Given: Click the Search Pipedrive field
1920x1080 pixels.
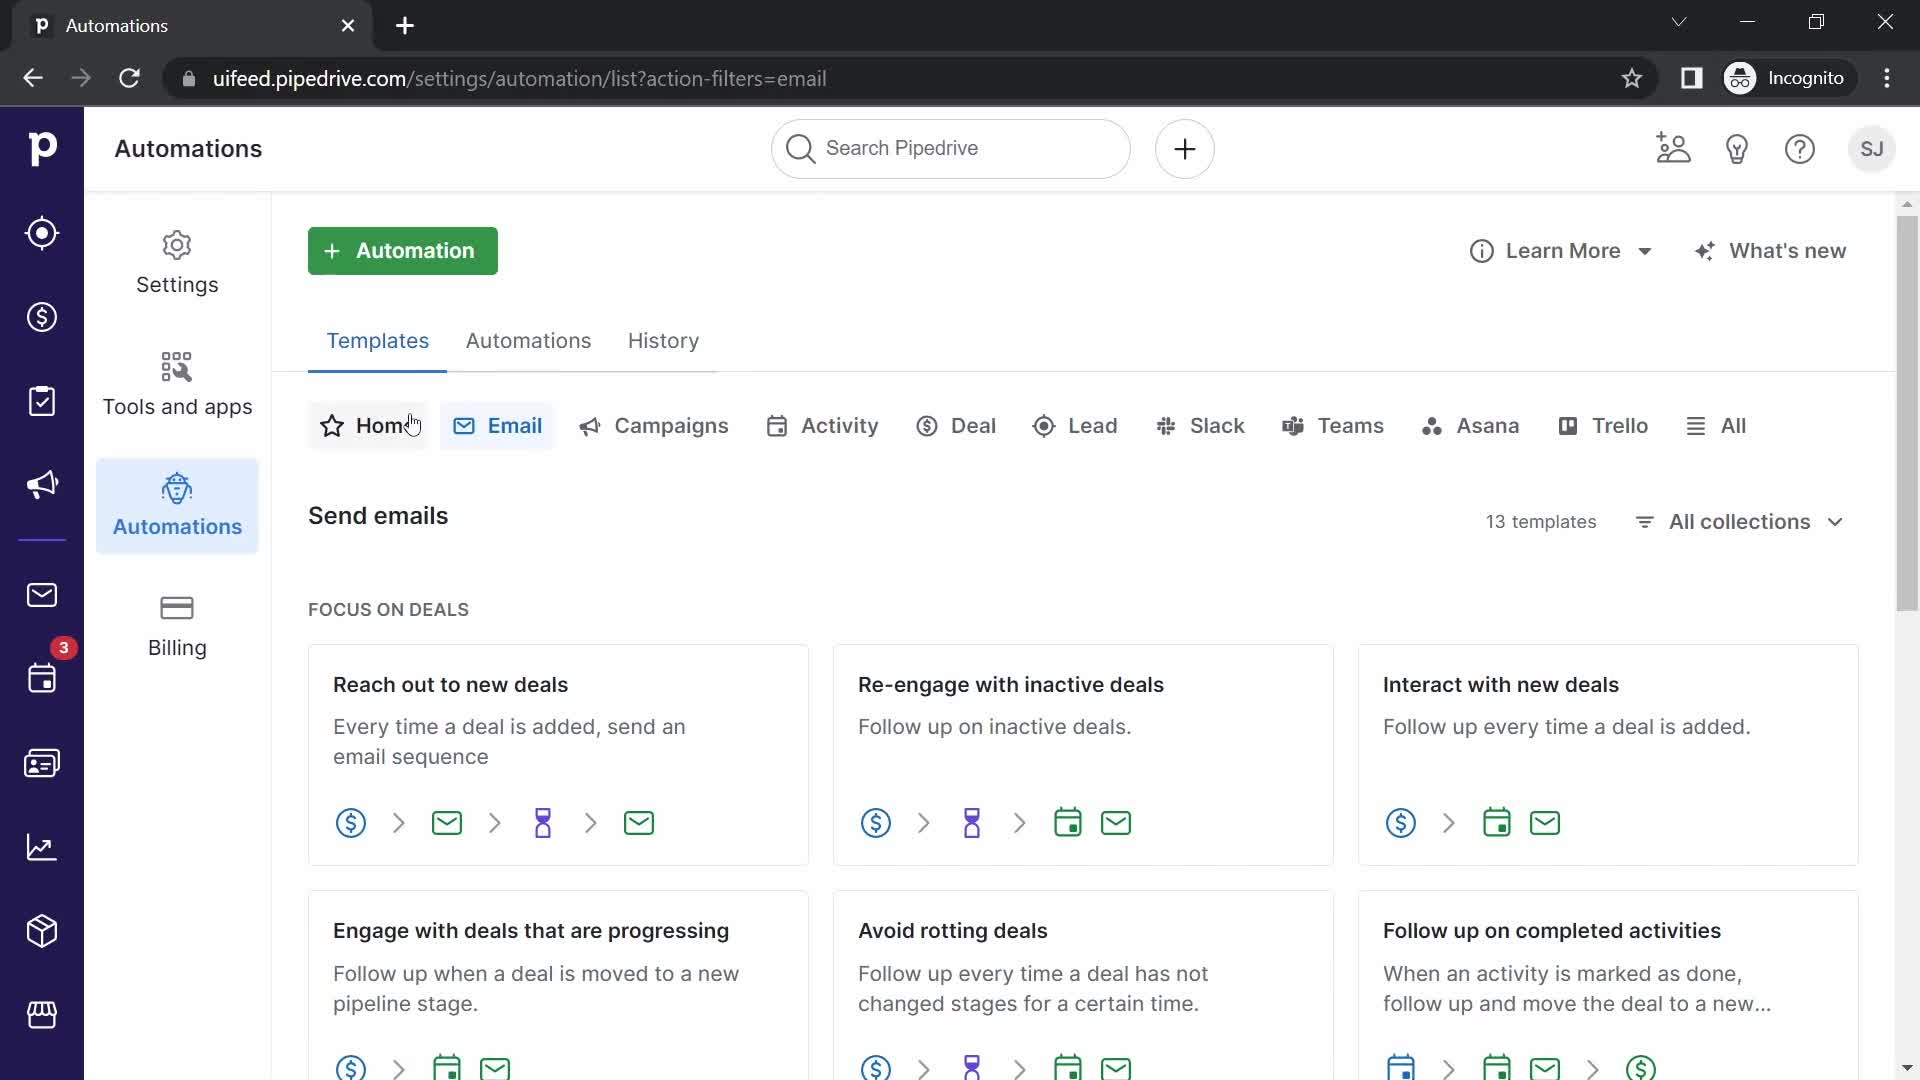Looking at the screenshot, I should point(951,149).
